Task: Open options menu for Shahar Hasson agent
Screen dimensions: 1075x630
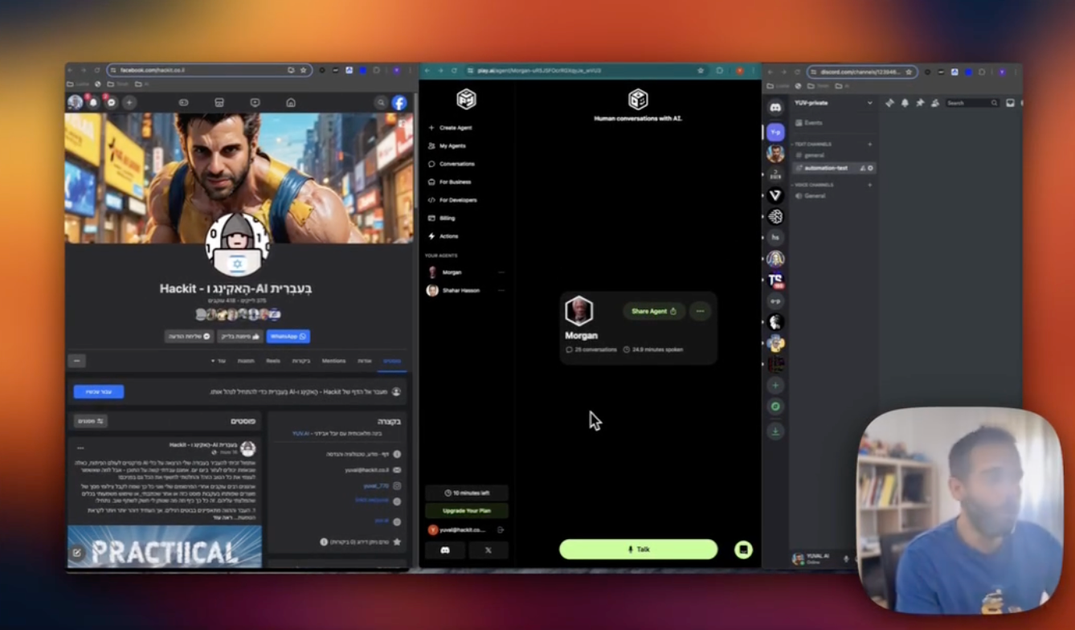Action: coord(501,291)
